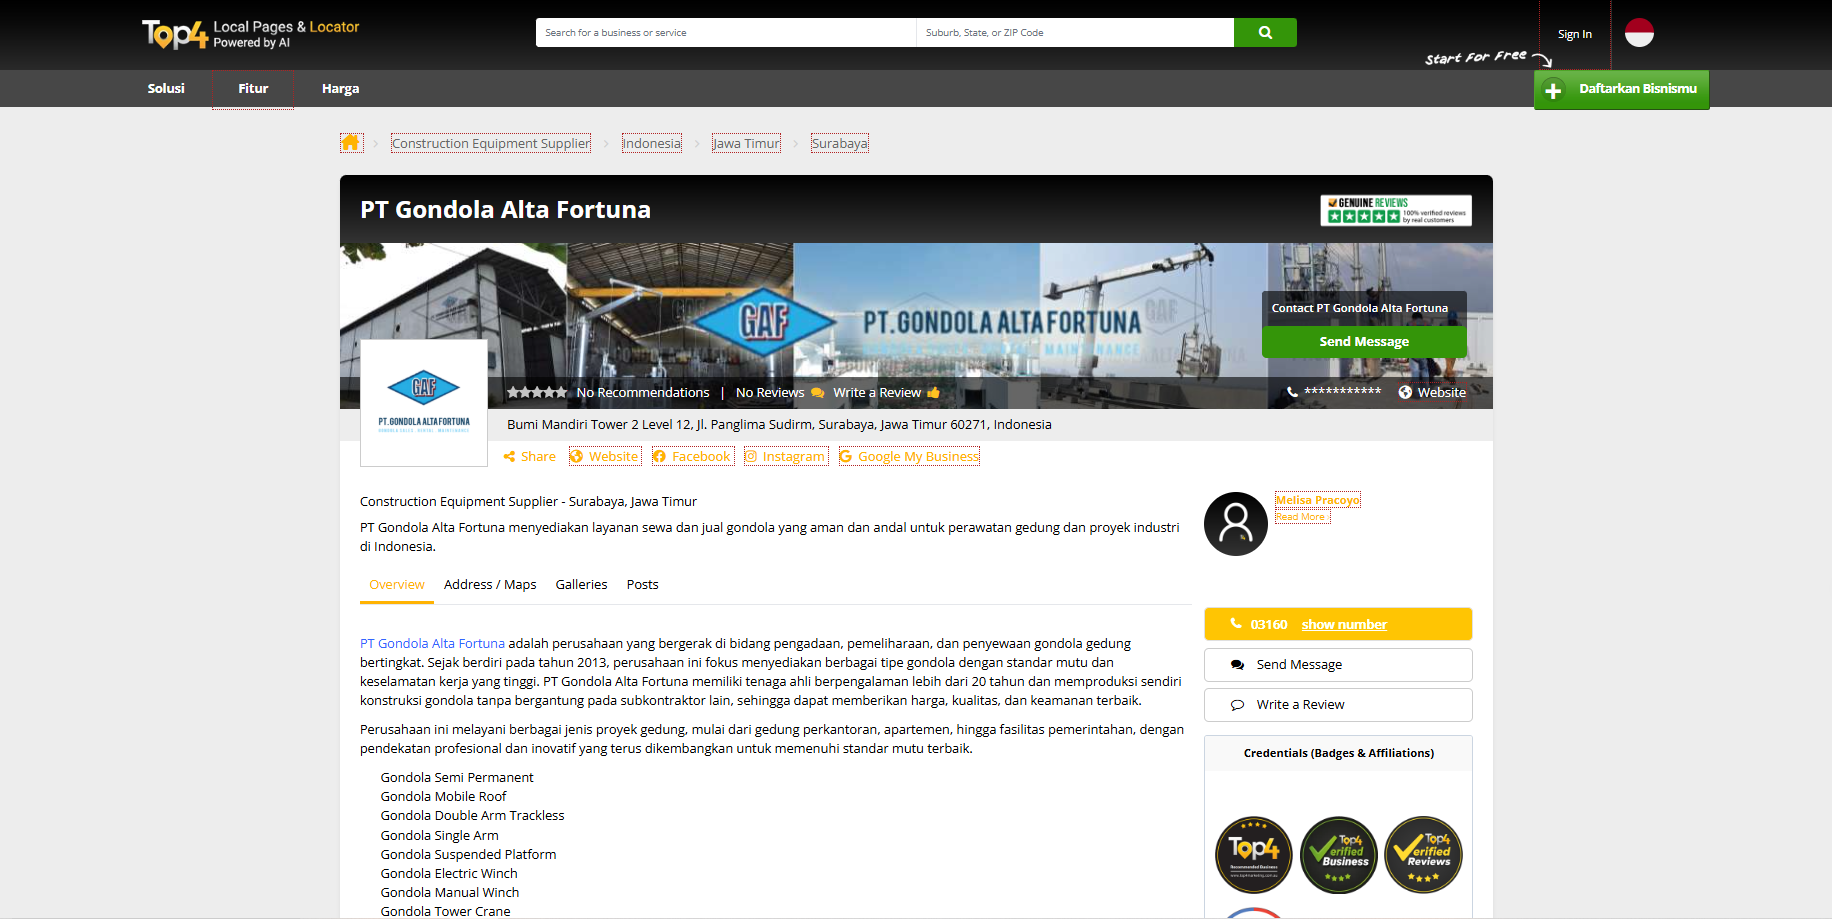Click the Top4 Verified Reviews badge
The image size is (1832, 919).
pyautogui.click(x=1424, y=855)
